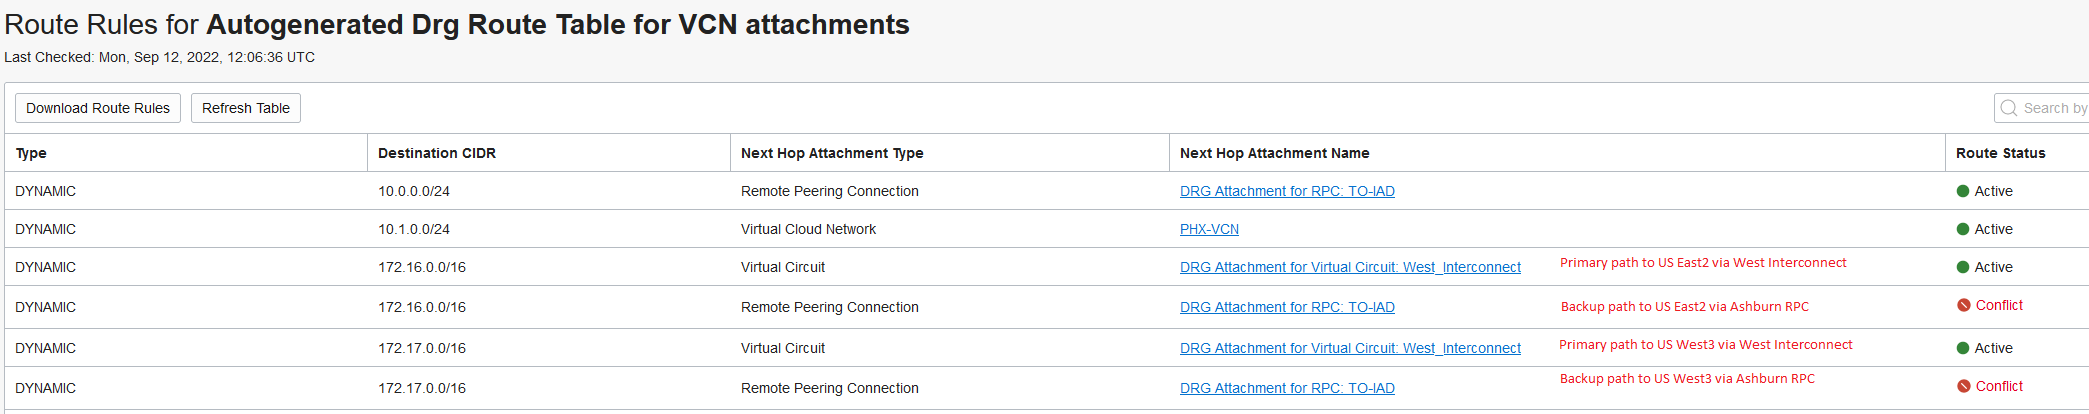Click the Type column header

click(31, 153)
